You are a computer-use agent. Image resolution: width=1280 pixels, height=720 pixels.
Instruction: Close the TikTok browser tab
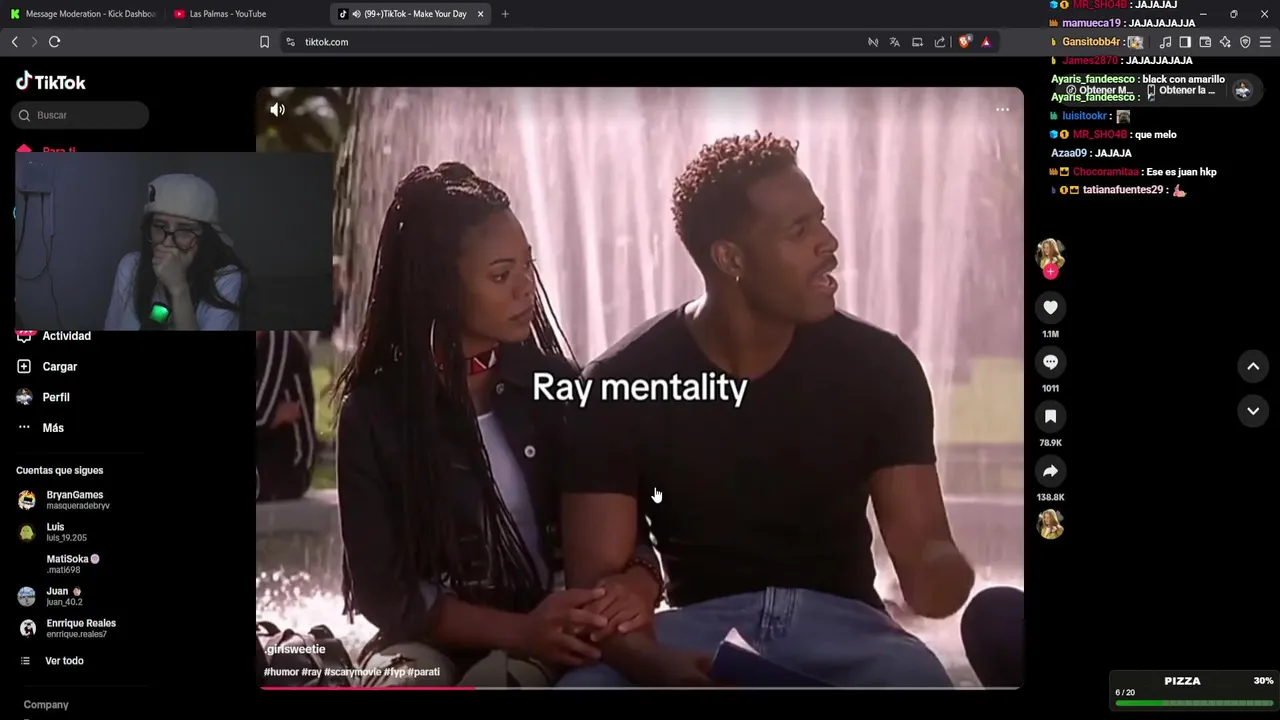(480, 14)
